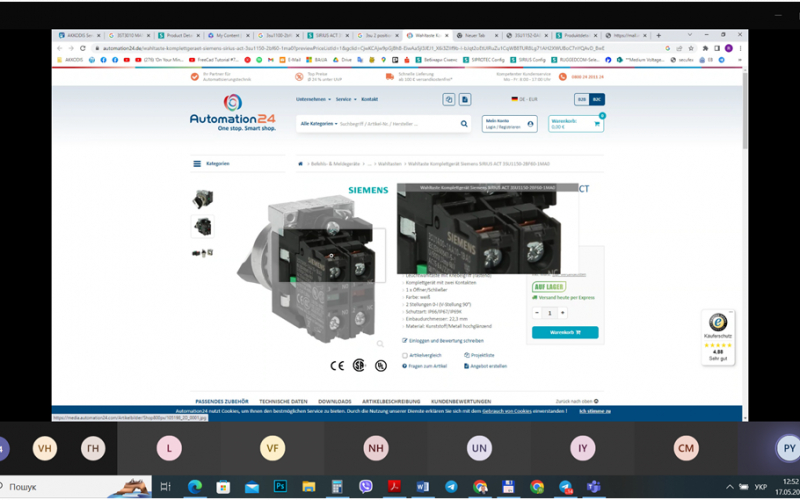
Task: Open the Alle Kategorien search dropdown
Action: point(319,123)
